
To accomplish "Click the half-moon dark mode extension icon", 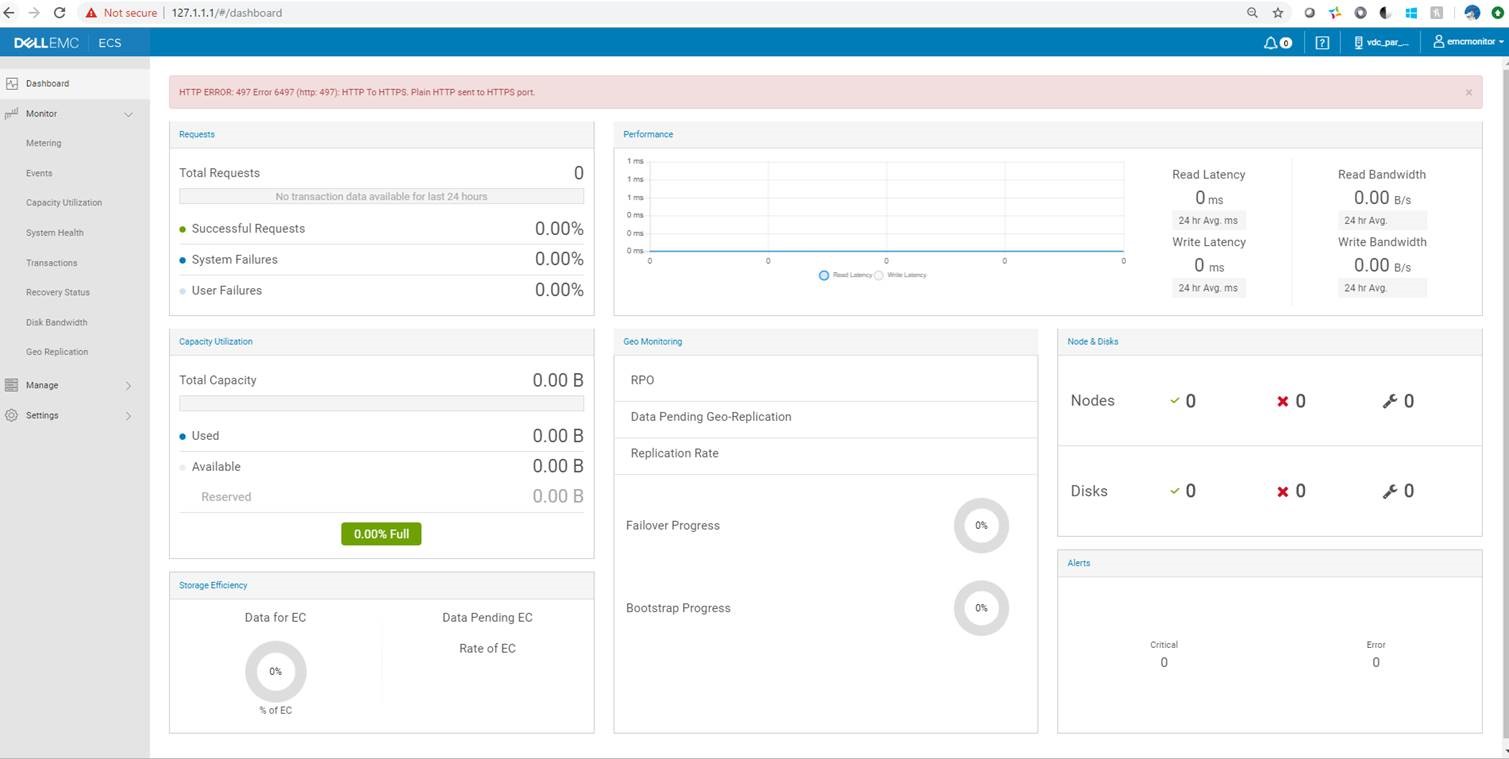I will [x=1386, y=13].
